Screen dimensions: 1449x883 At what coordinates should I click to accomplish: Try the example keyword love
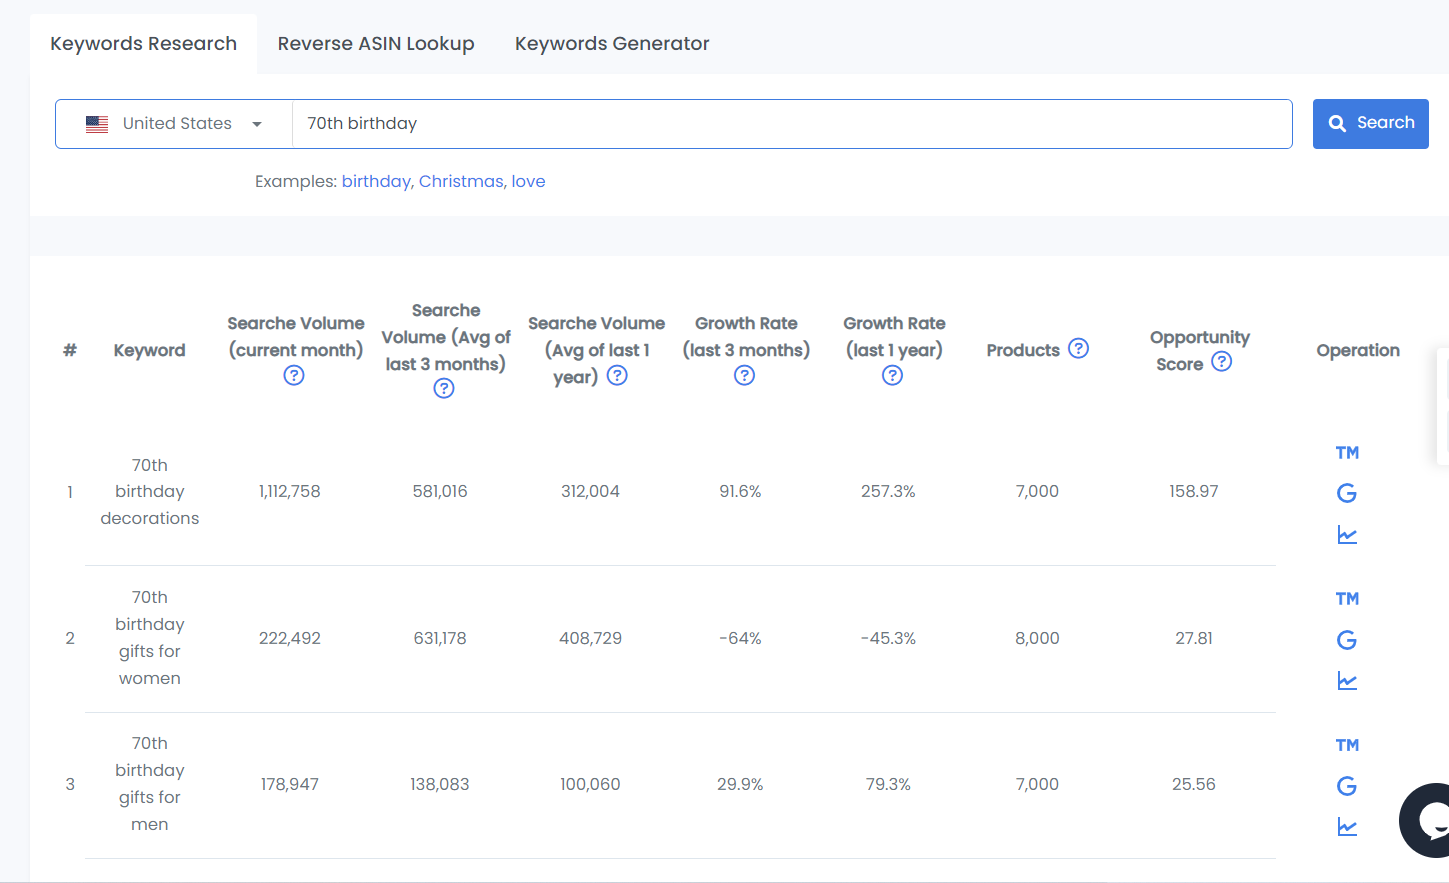tap(528, 181)
